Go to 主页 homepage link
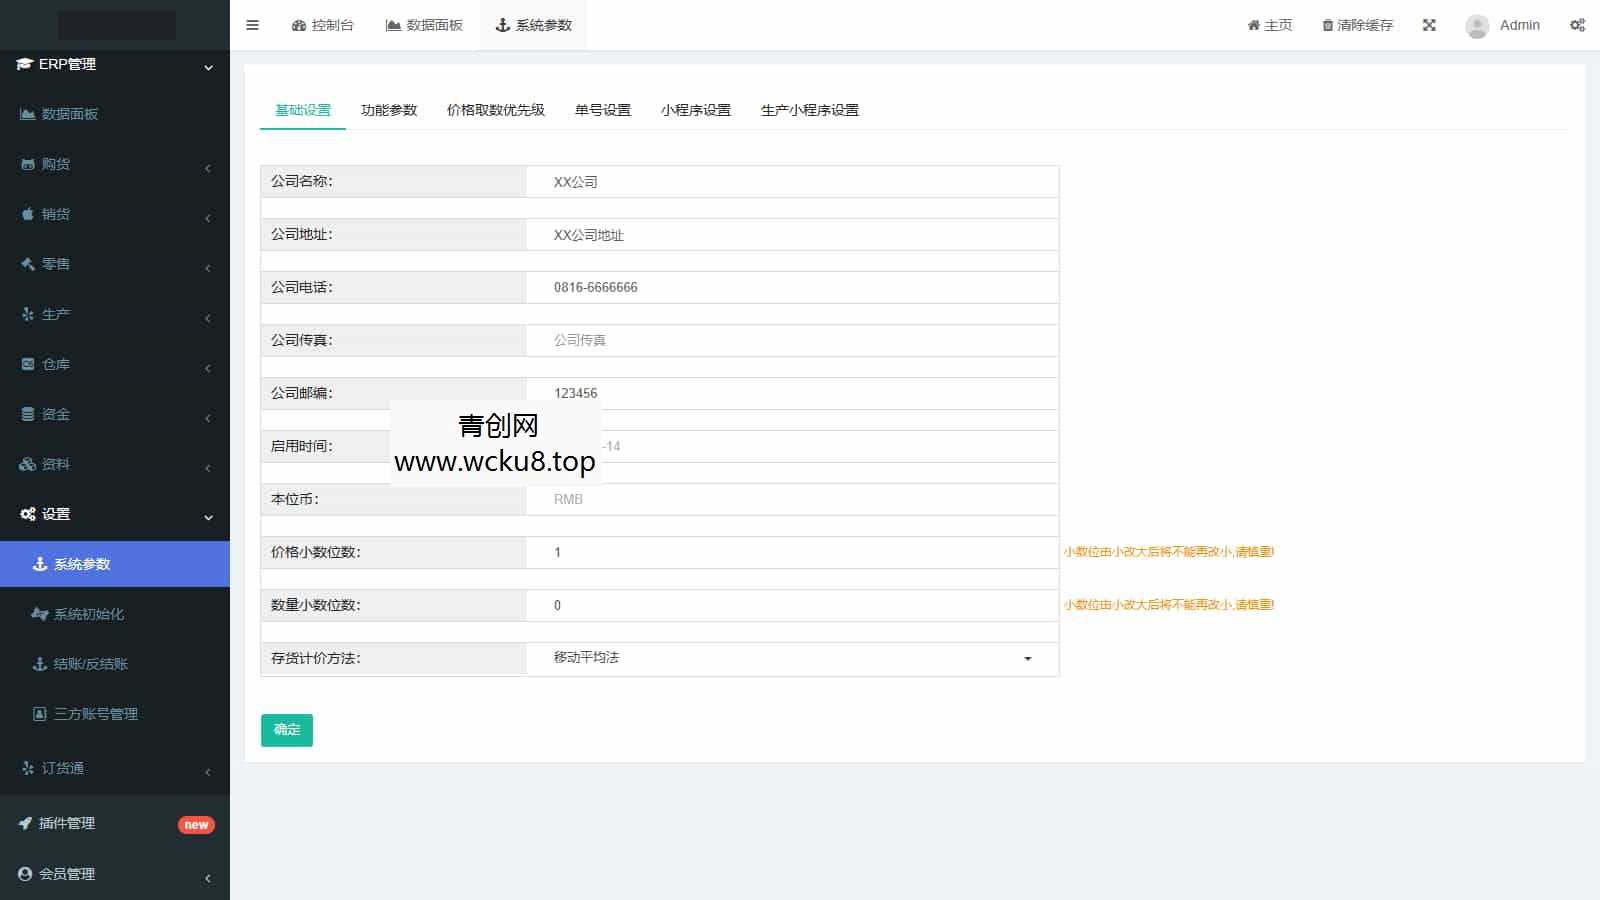 click(1269, 25)
